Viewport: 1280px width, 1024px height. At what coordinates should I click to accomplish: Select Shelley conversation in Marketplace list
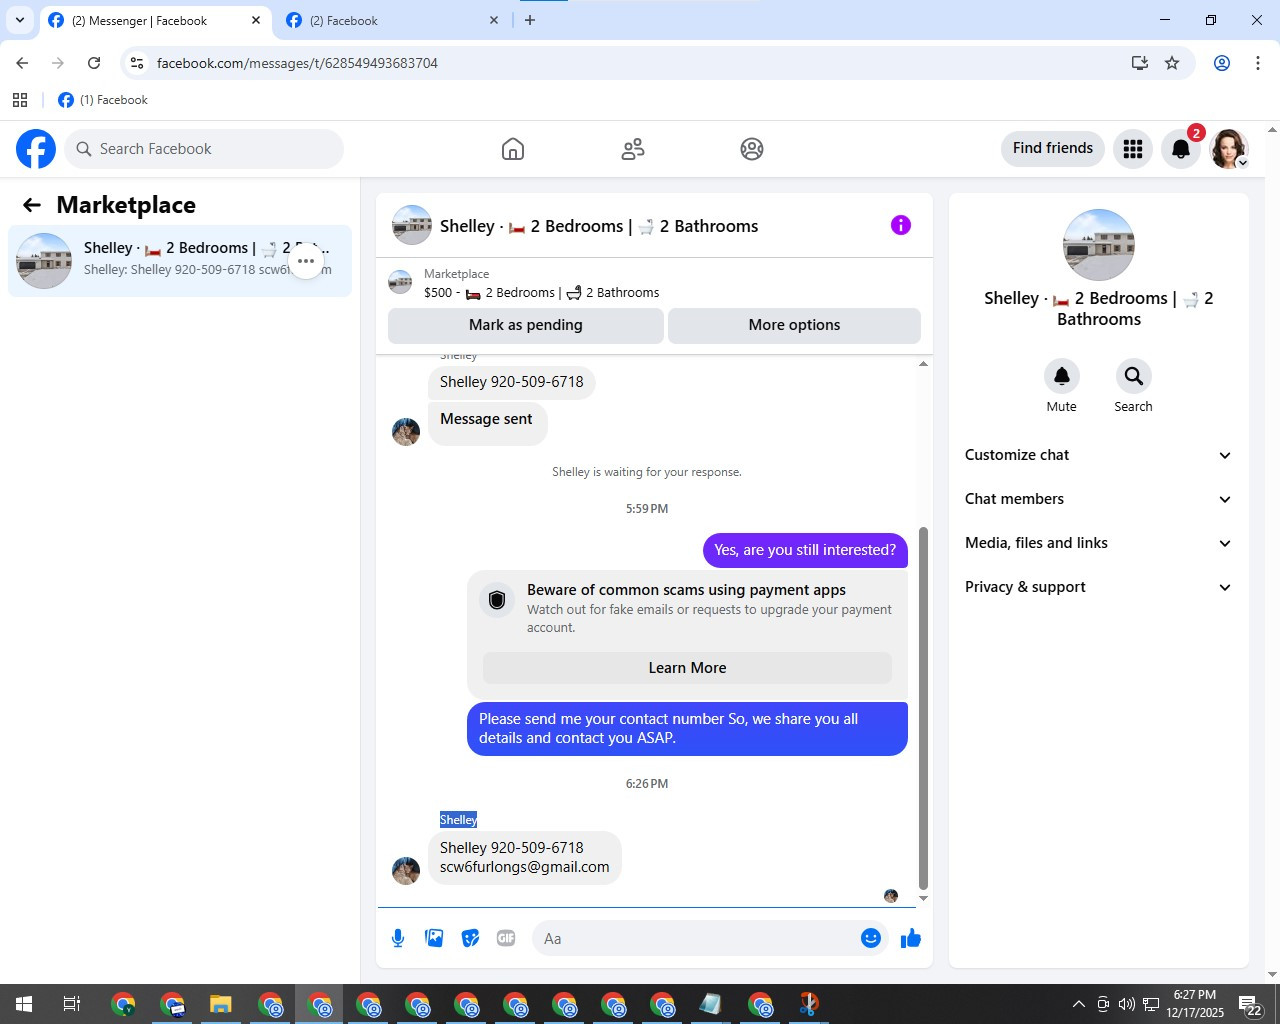(x=180, y=261)
